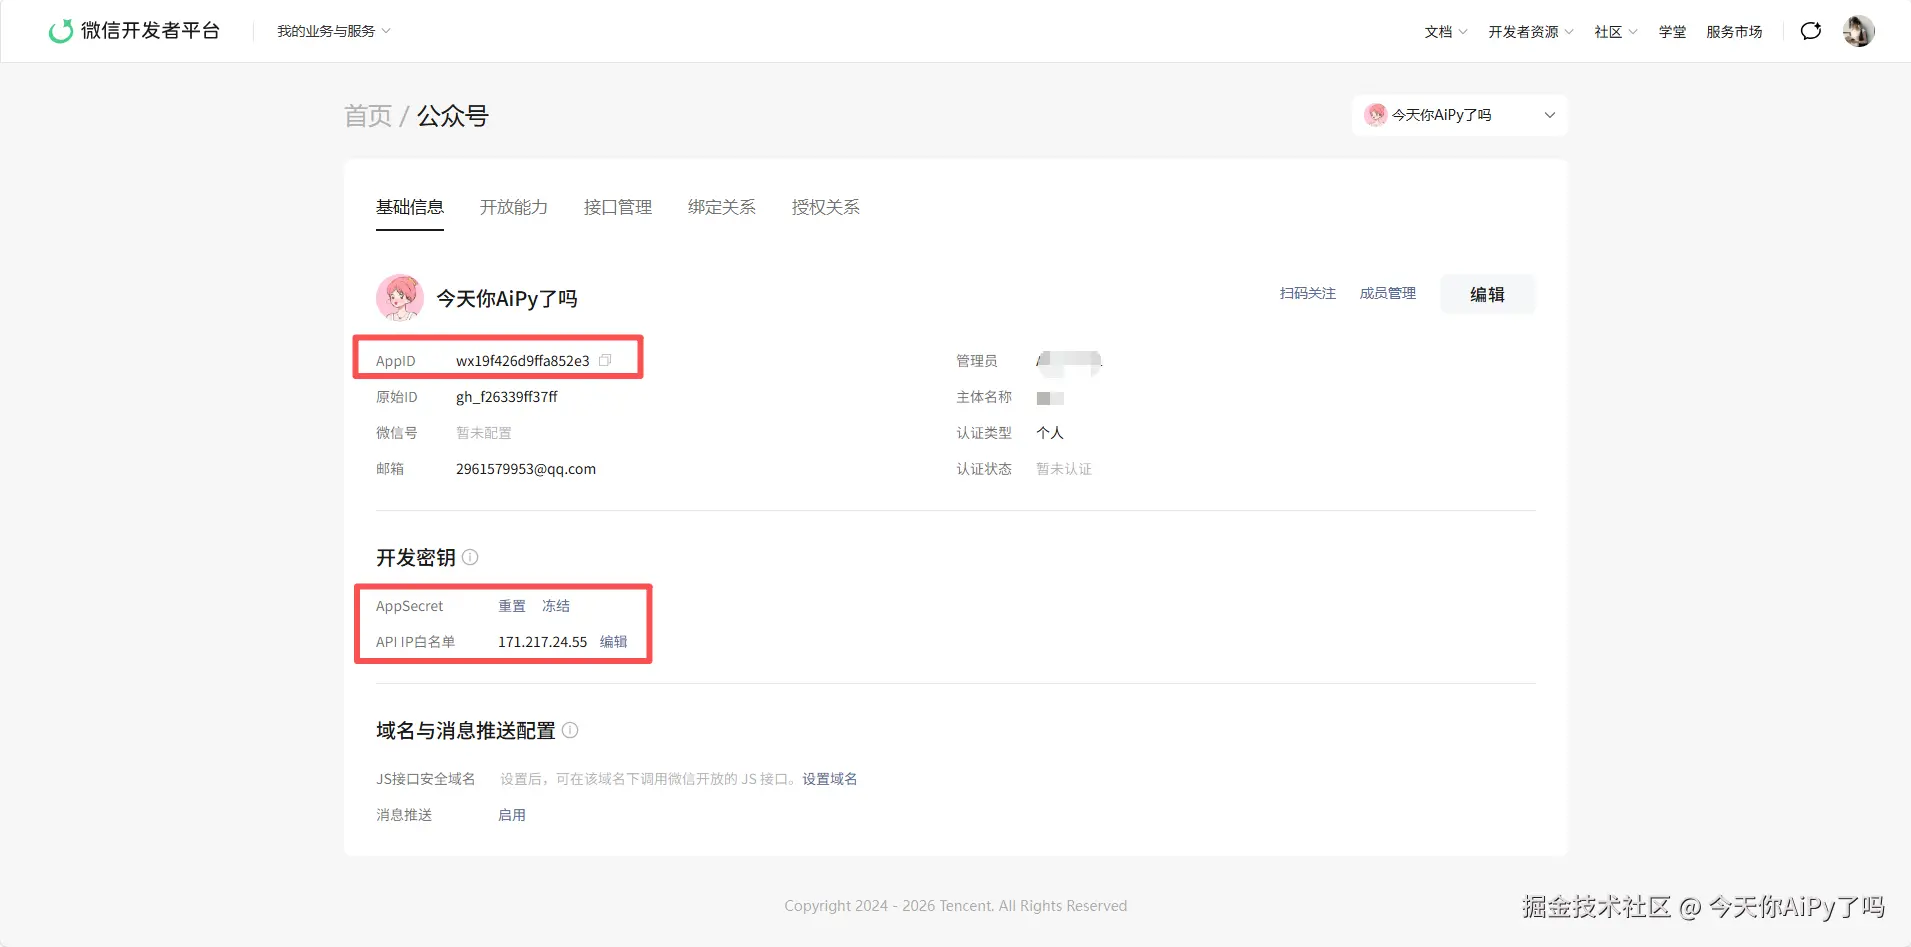Image resolution: width=1911 pixels, height=947 pixels.
Task: Click the 原始ID value gh_f26339ff37ff
Action: (x=507, y=397)
